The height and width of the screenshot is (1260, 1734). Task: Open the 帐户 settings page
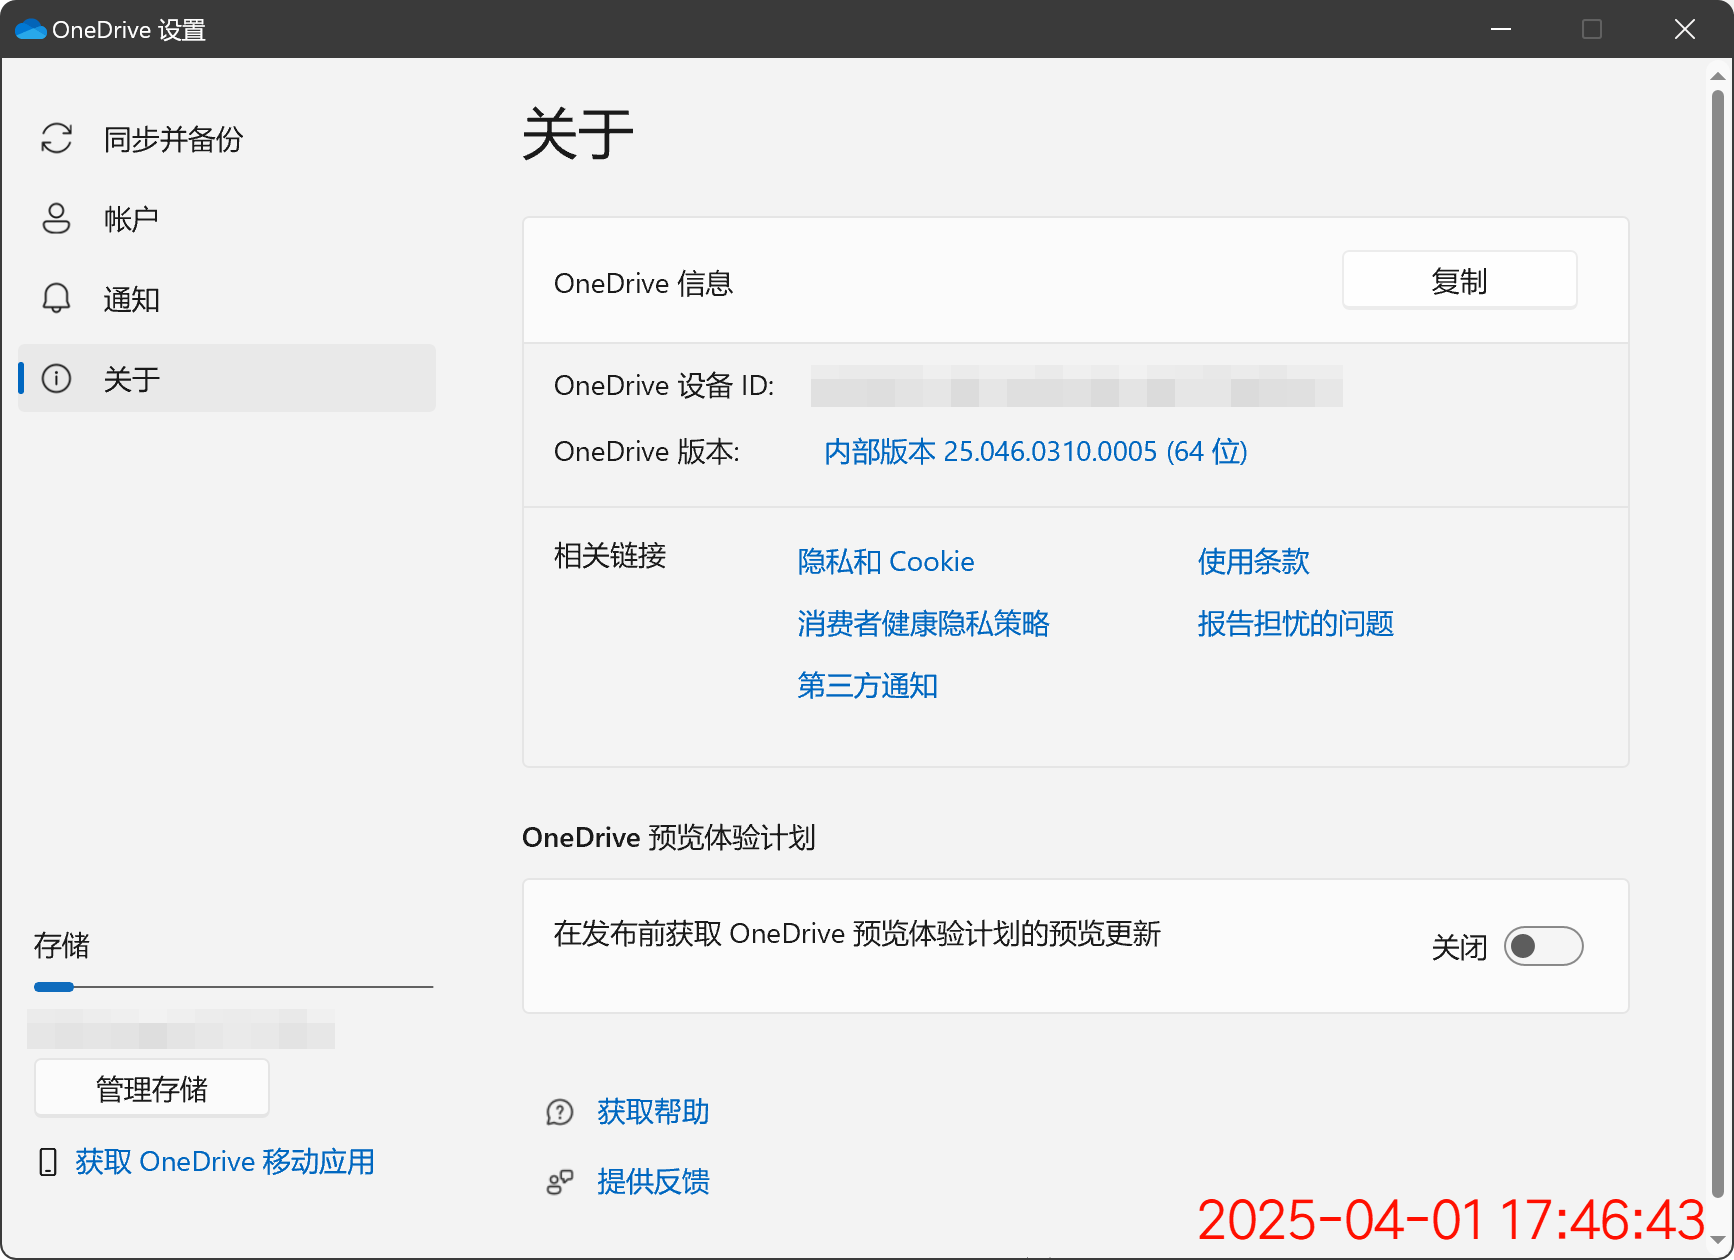pos(227,219)
